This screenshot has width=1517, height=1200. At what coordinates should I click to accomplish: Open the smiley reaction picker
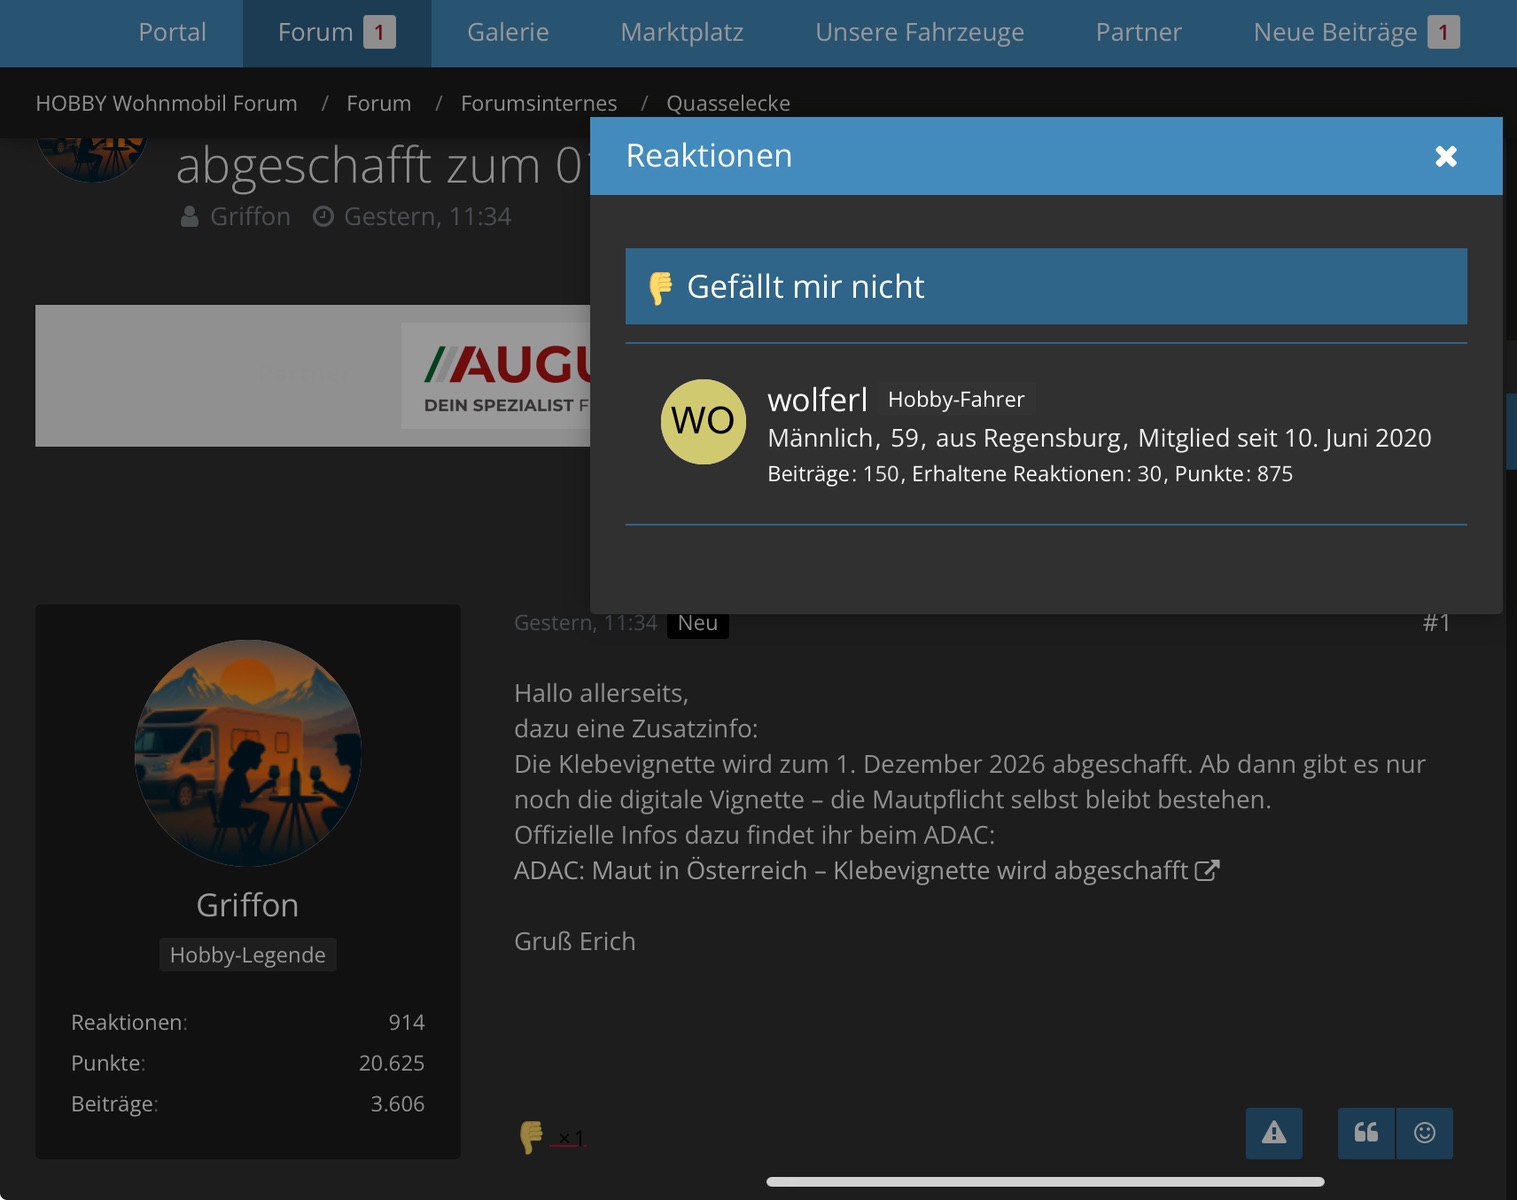(x=1424, y=1133)
